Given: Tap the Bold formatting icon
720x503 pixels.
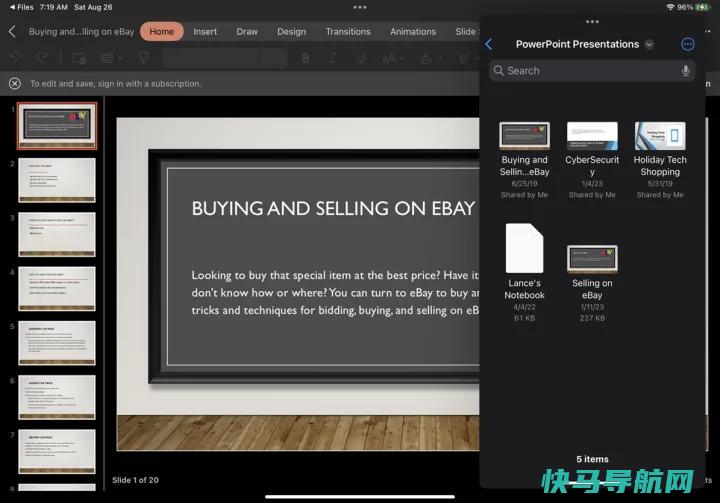Looking at the screenshot, I should [305, 58].
